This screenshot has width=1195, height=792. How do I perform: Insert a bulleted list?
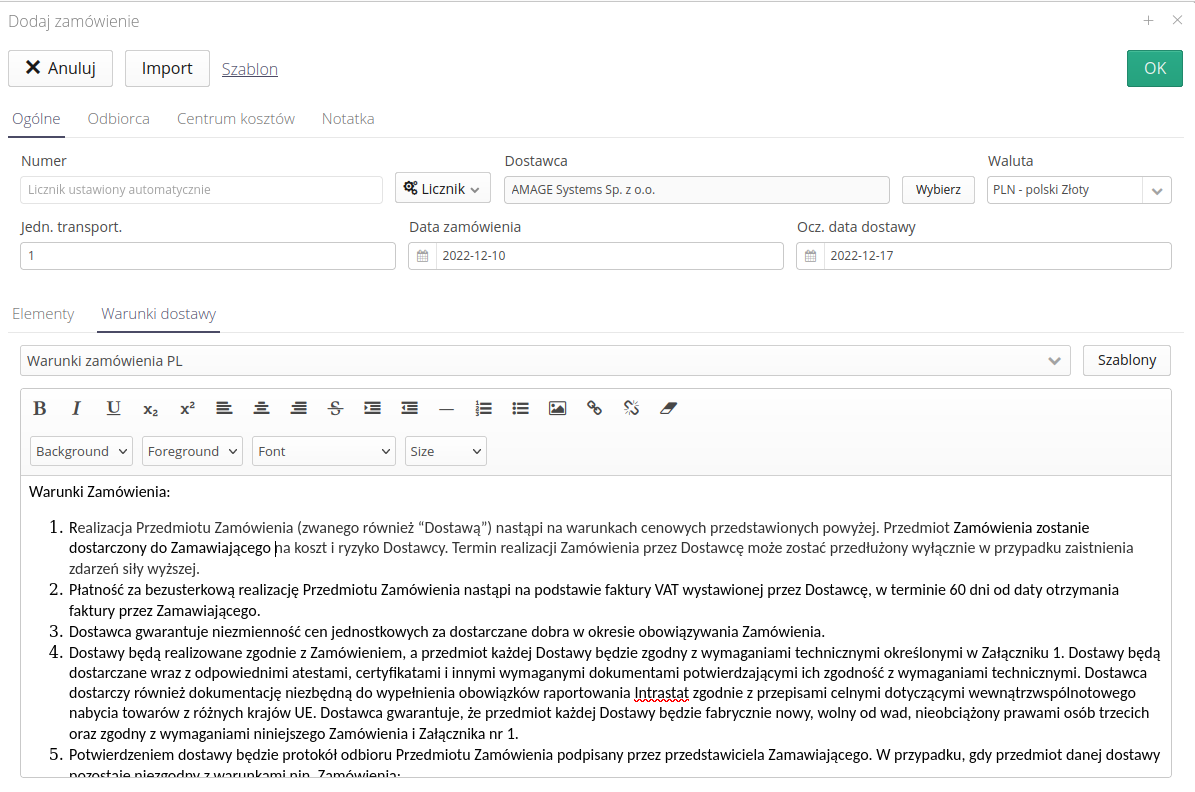point(520,408)
